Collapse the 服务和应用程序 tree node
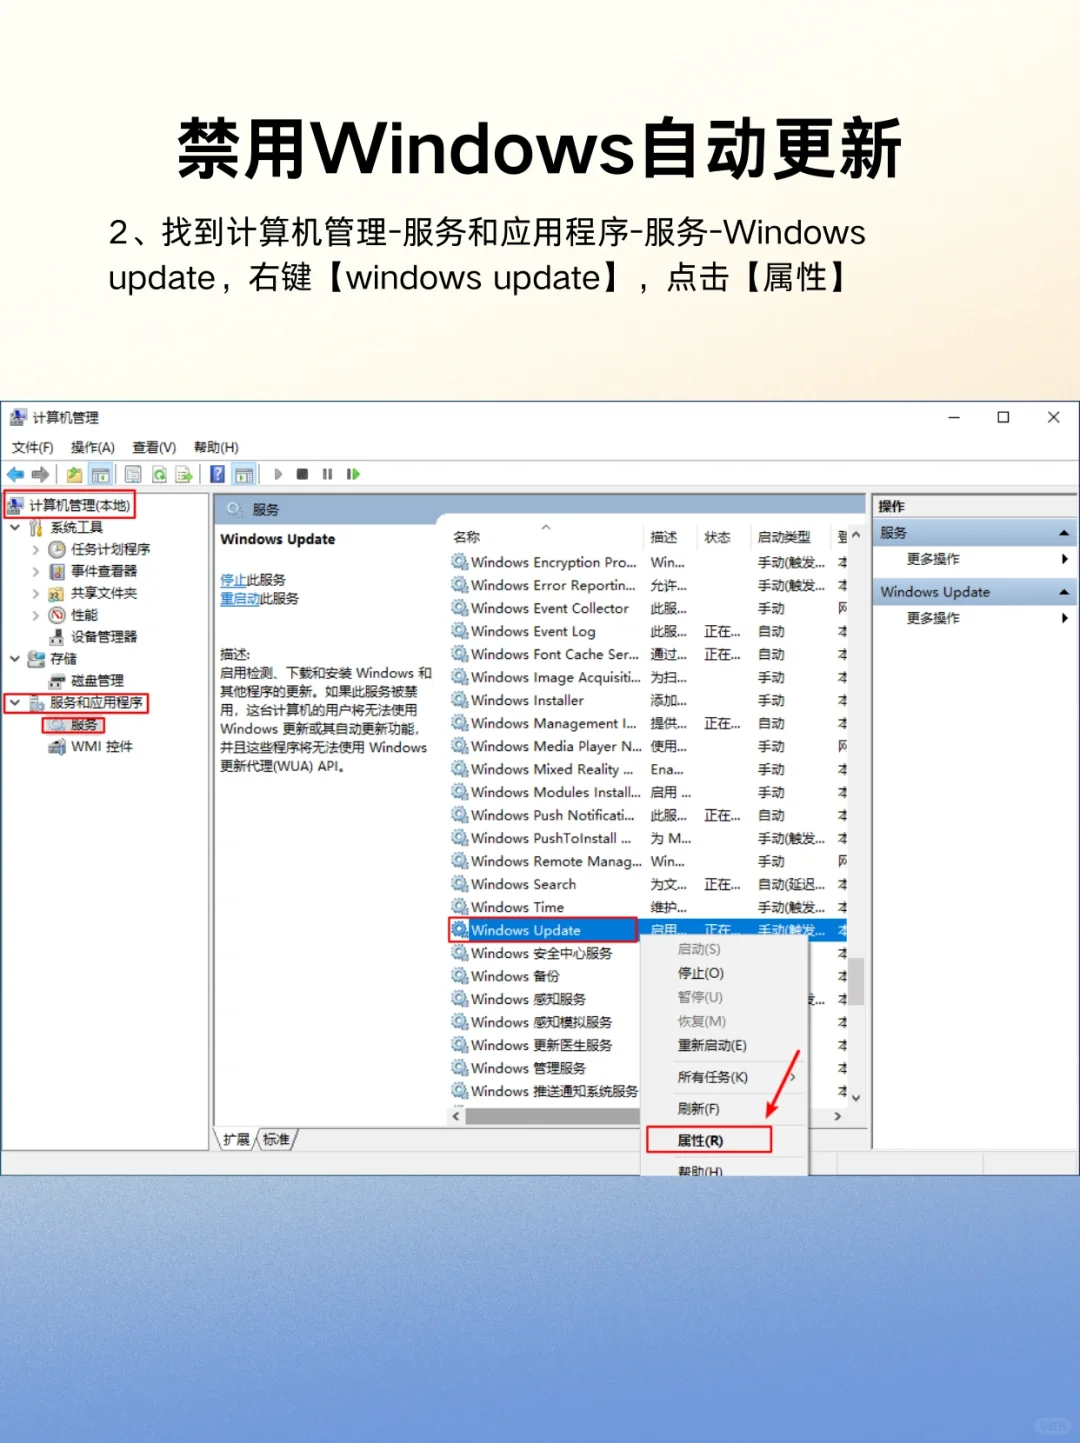The height and width of the screenshot is (1443, 1080). [x=15, y=703]
